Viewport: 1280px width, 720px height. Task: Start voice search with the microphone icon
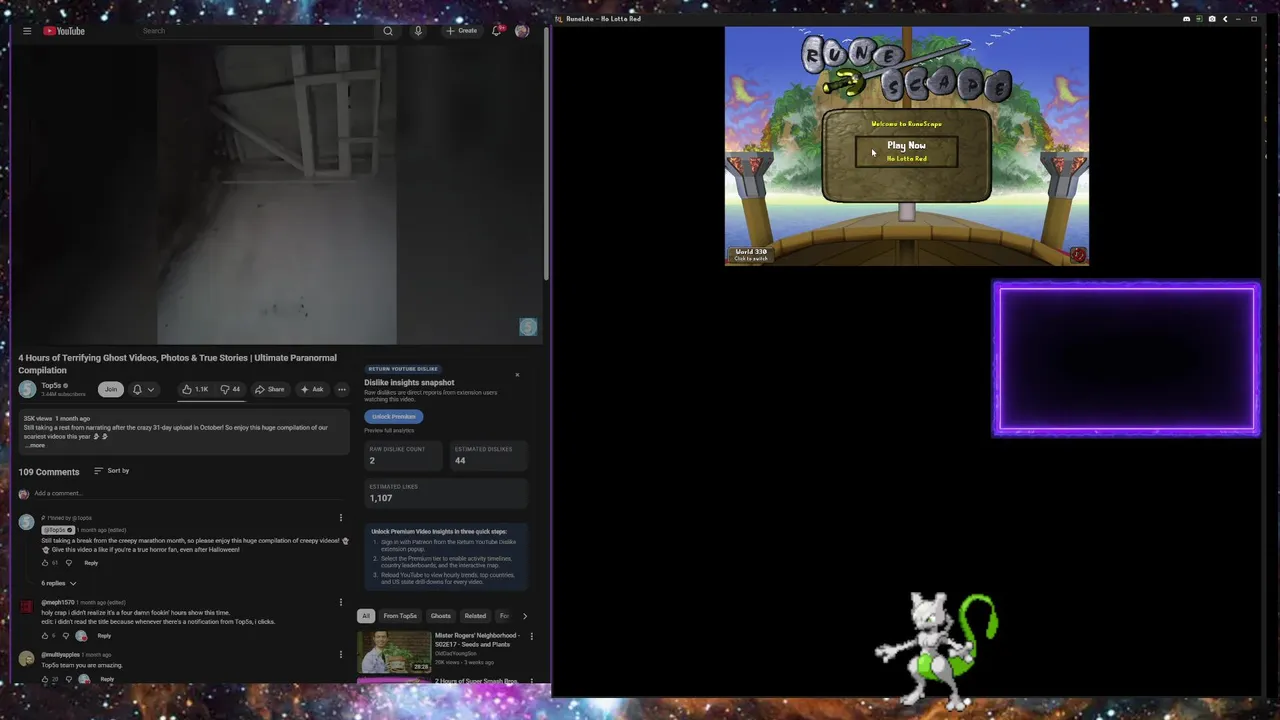(x=418, y=31)
